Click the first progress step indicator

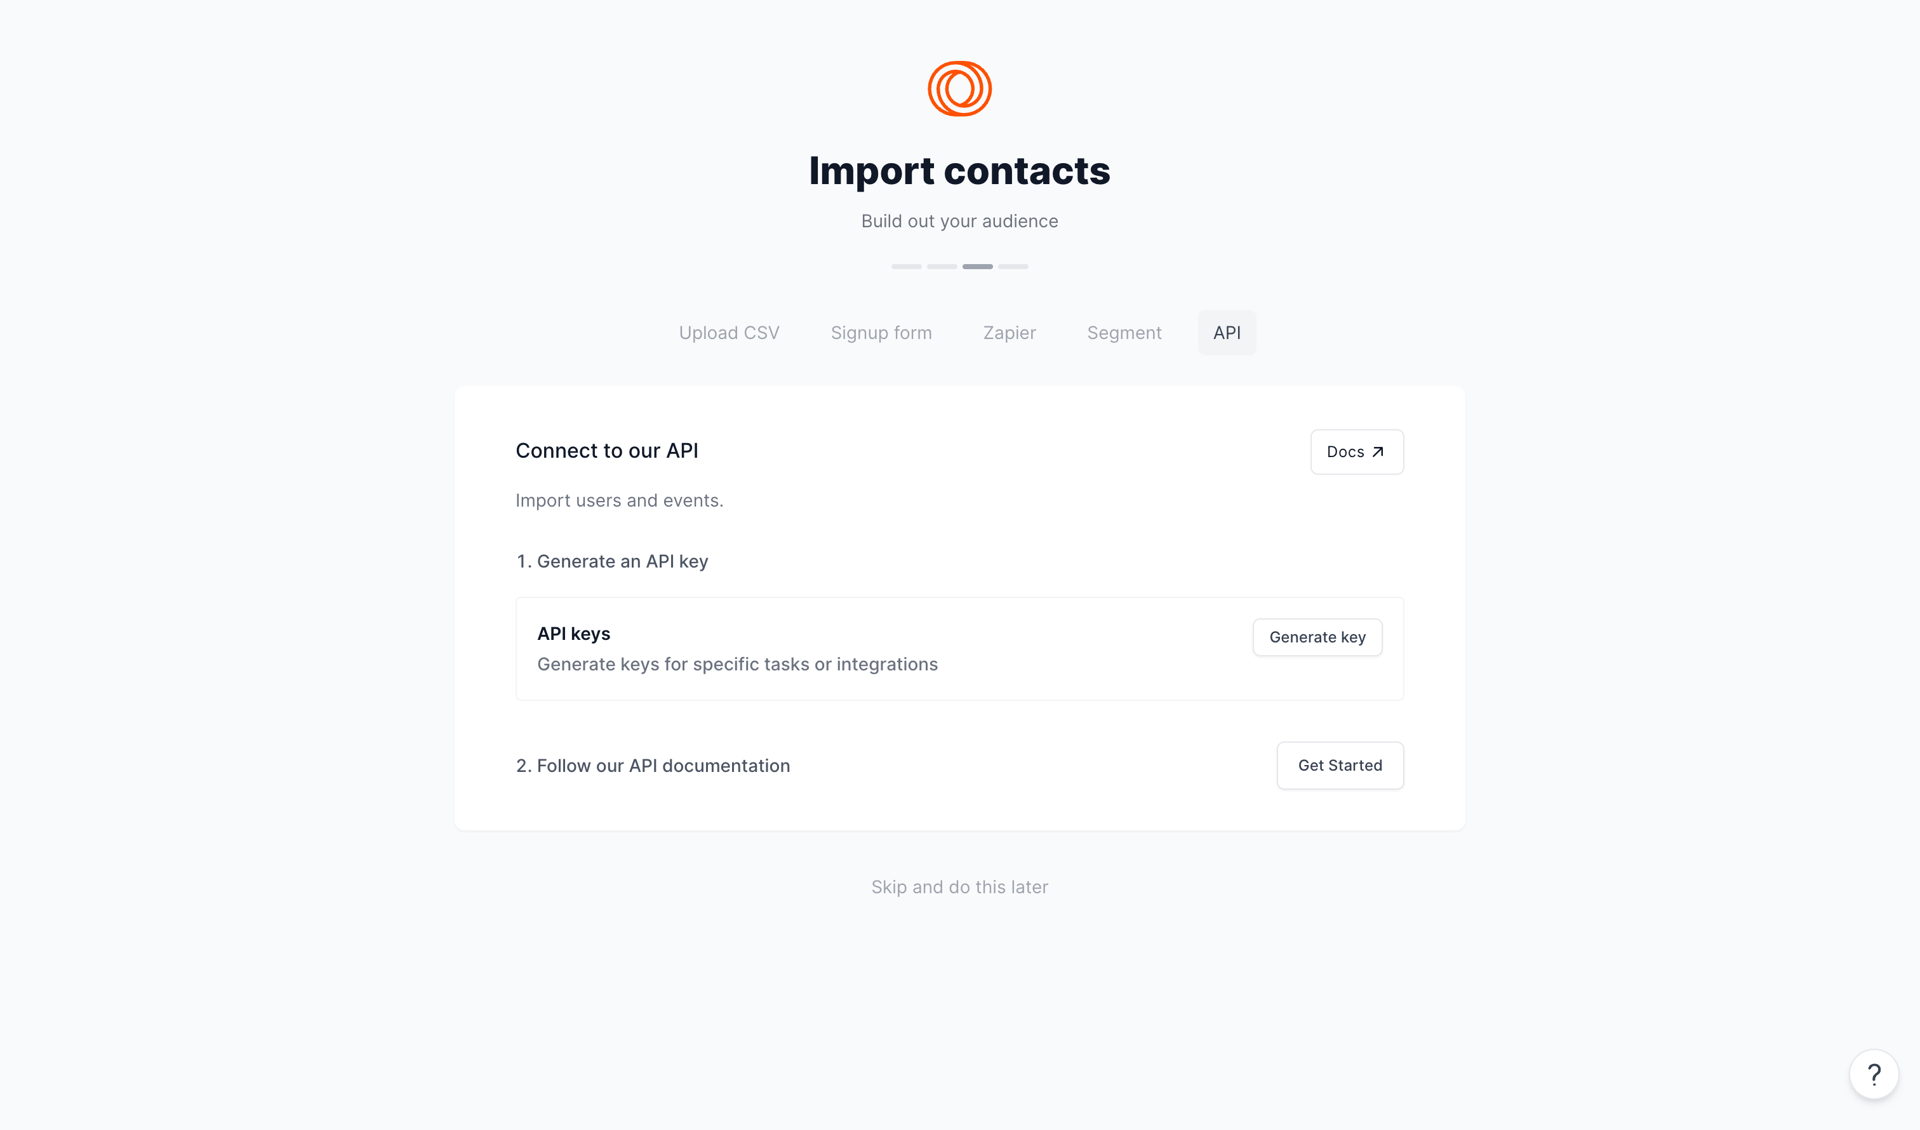pyautogui.click(x=906, y=266)
